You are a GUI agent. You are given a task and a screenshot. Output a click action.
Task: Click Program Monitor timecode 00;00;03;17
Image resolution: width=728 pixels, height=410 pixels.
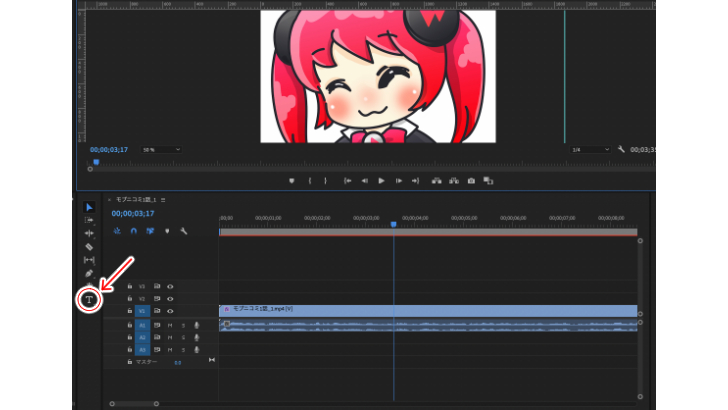click(109, 150)
